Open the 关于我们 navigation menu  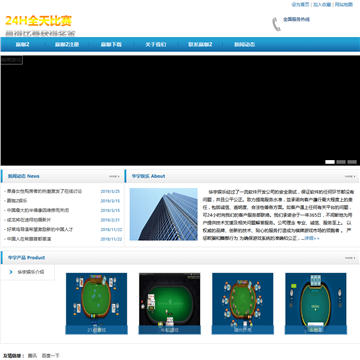[x=156, y=44]
